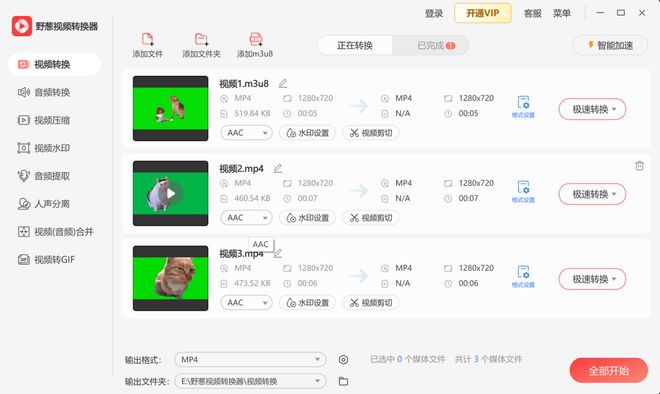Click the 添加文件夹 add folder icon

(x=201, y=40)
